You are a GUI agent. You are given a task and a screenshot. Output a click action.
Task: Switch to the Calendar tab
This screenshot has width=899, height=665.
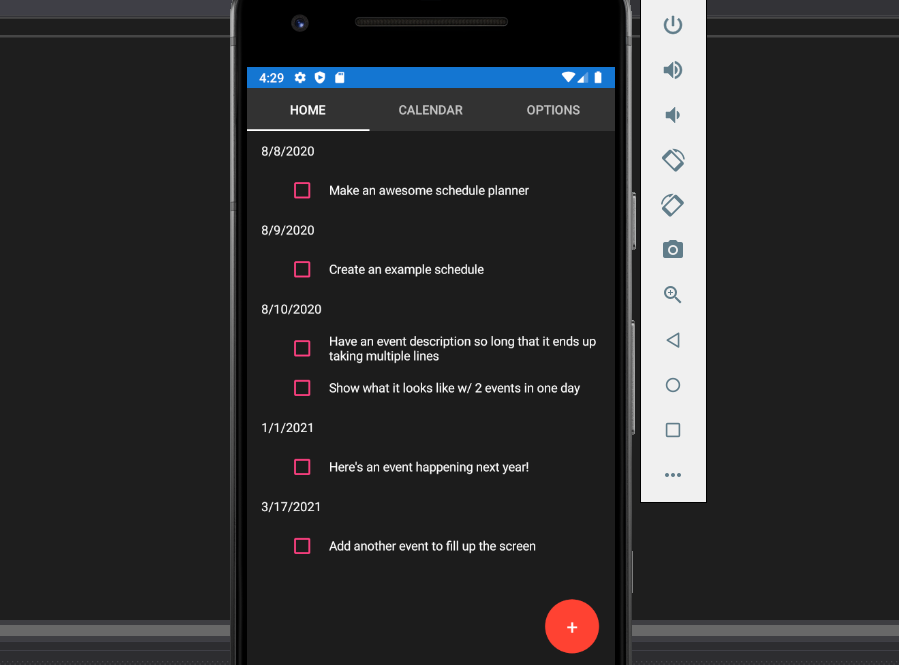point(430,110)
